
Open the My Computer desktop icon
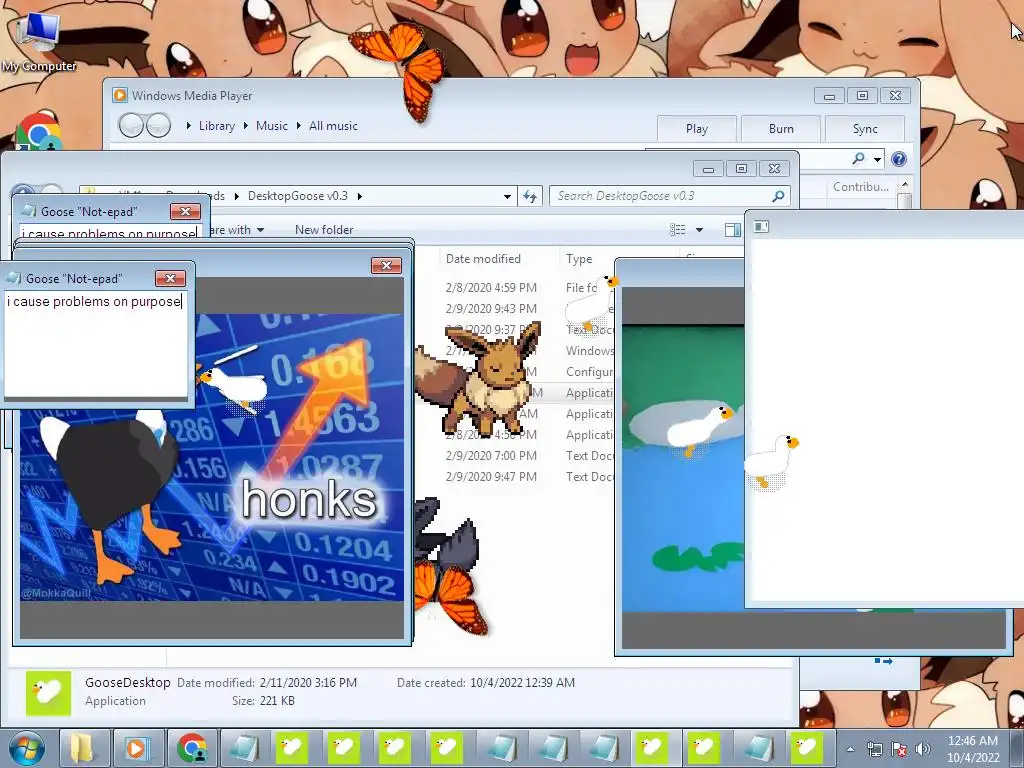pyautogui.click(x=38, y=40)
